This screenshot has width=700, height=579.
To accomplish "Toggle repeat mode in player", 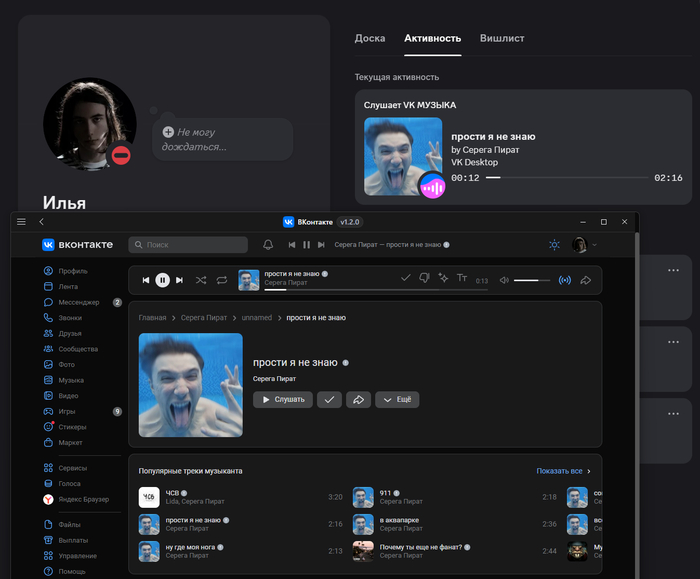I will (222, 280).
